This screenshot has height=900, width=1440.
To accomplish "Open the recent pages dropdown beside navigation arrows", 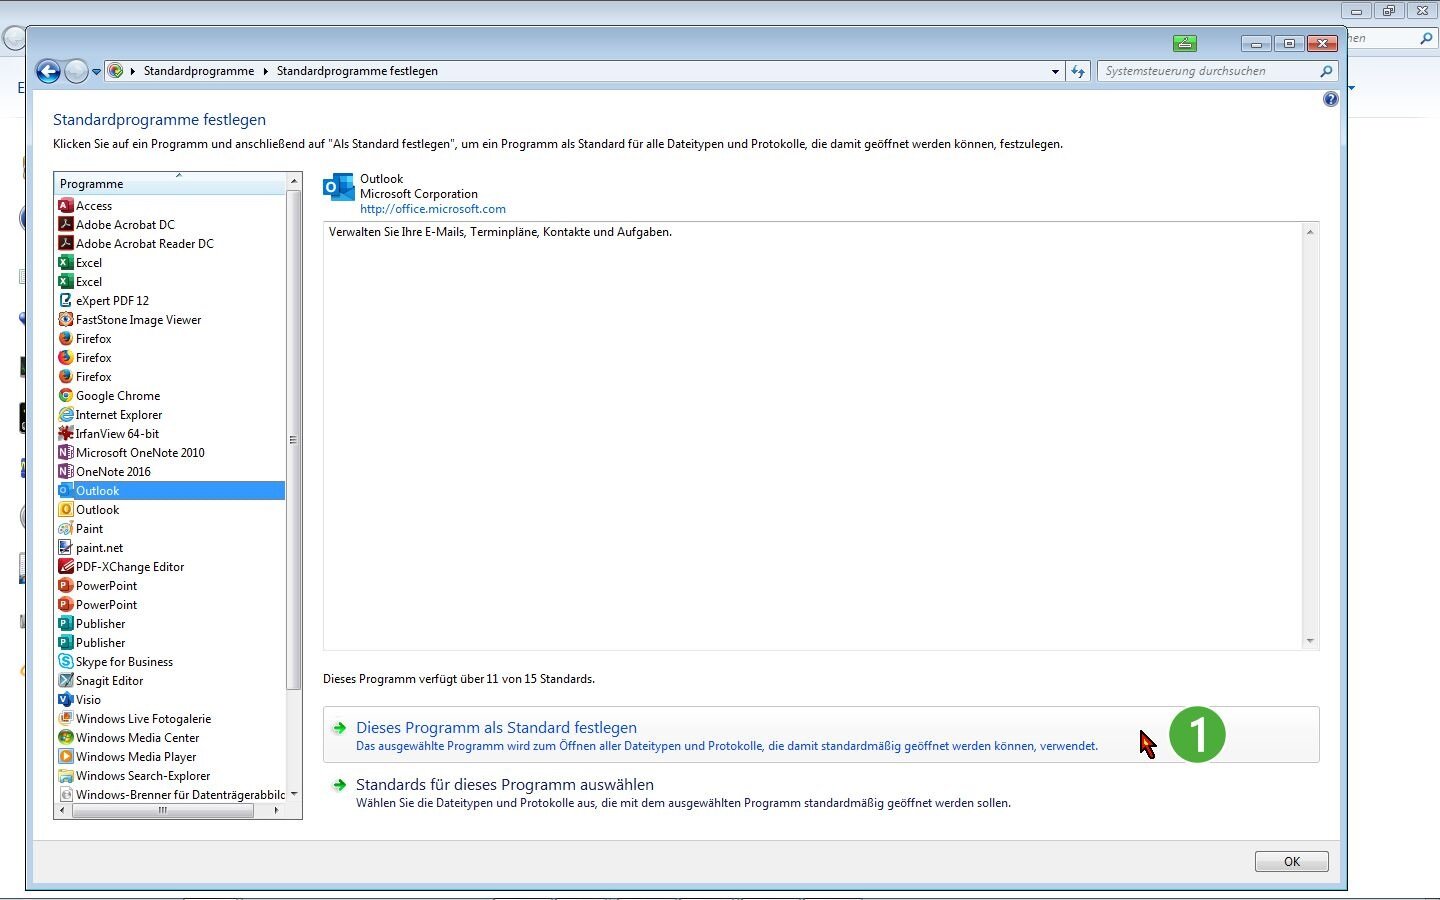I will click(96, 72).
